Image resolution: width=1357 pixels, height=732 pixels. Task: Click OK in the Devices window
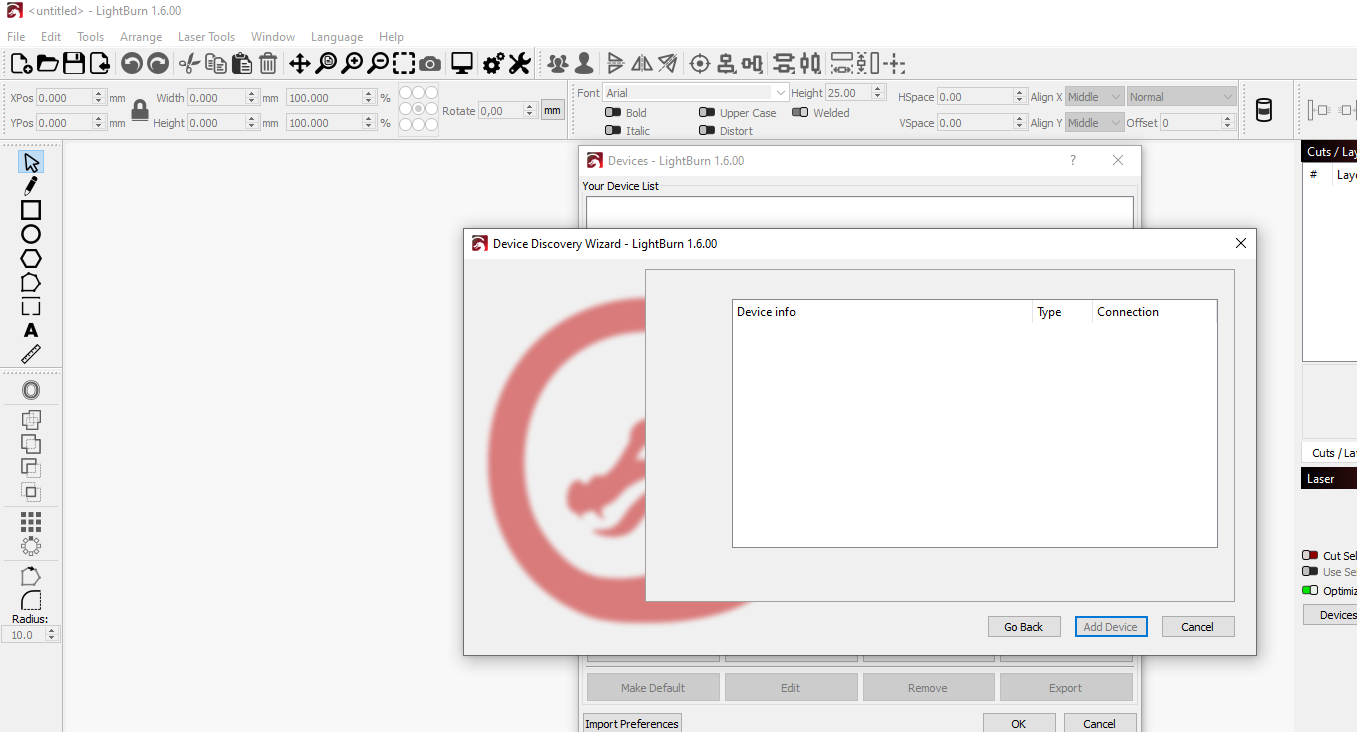pos(1019,724)
